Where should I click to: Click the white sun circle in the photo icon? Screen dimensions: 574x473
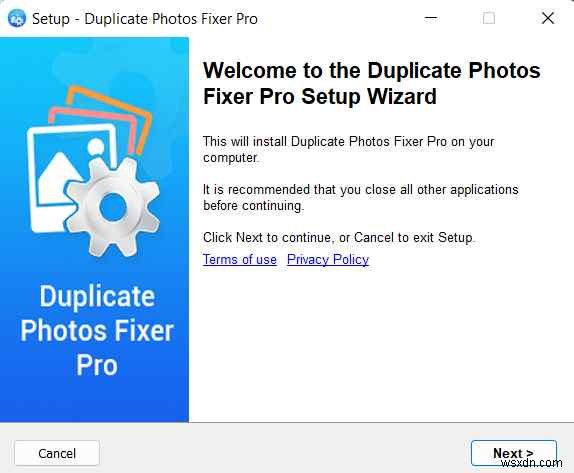[96, 147]
